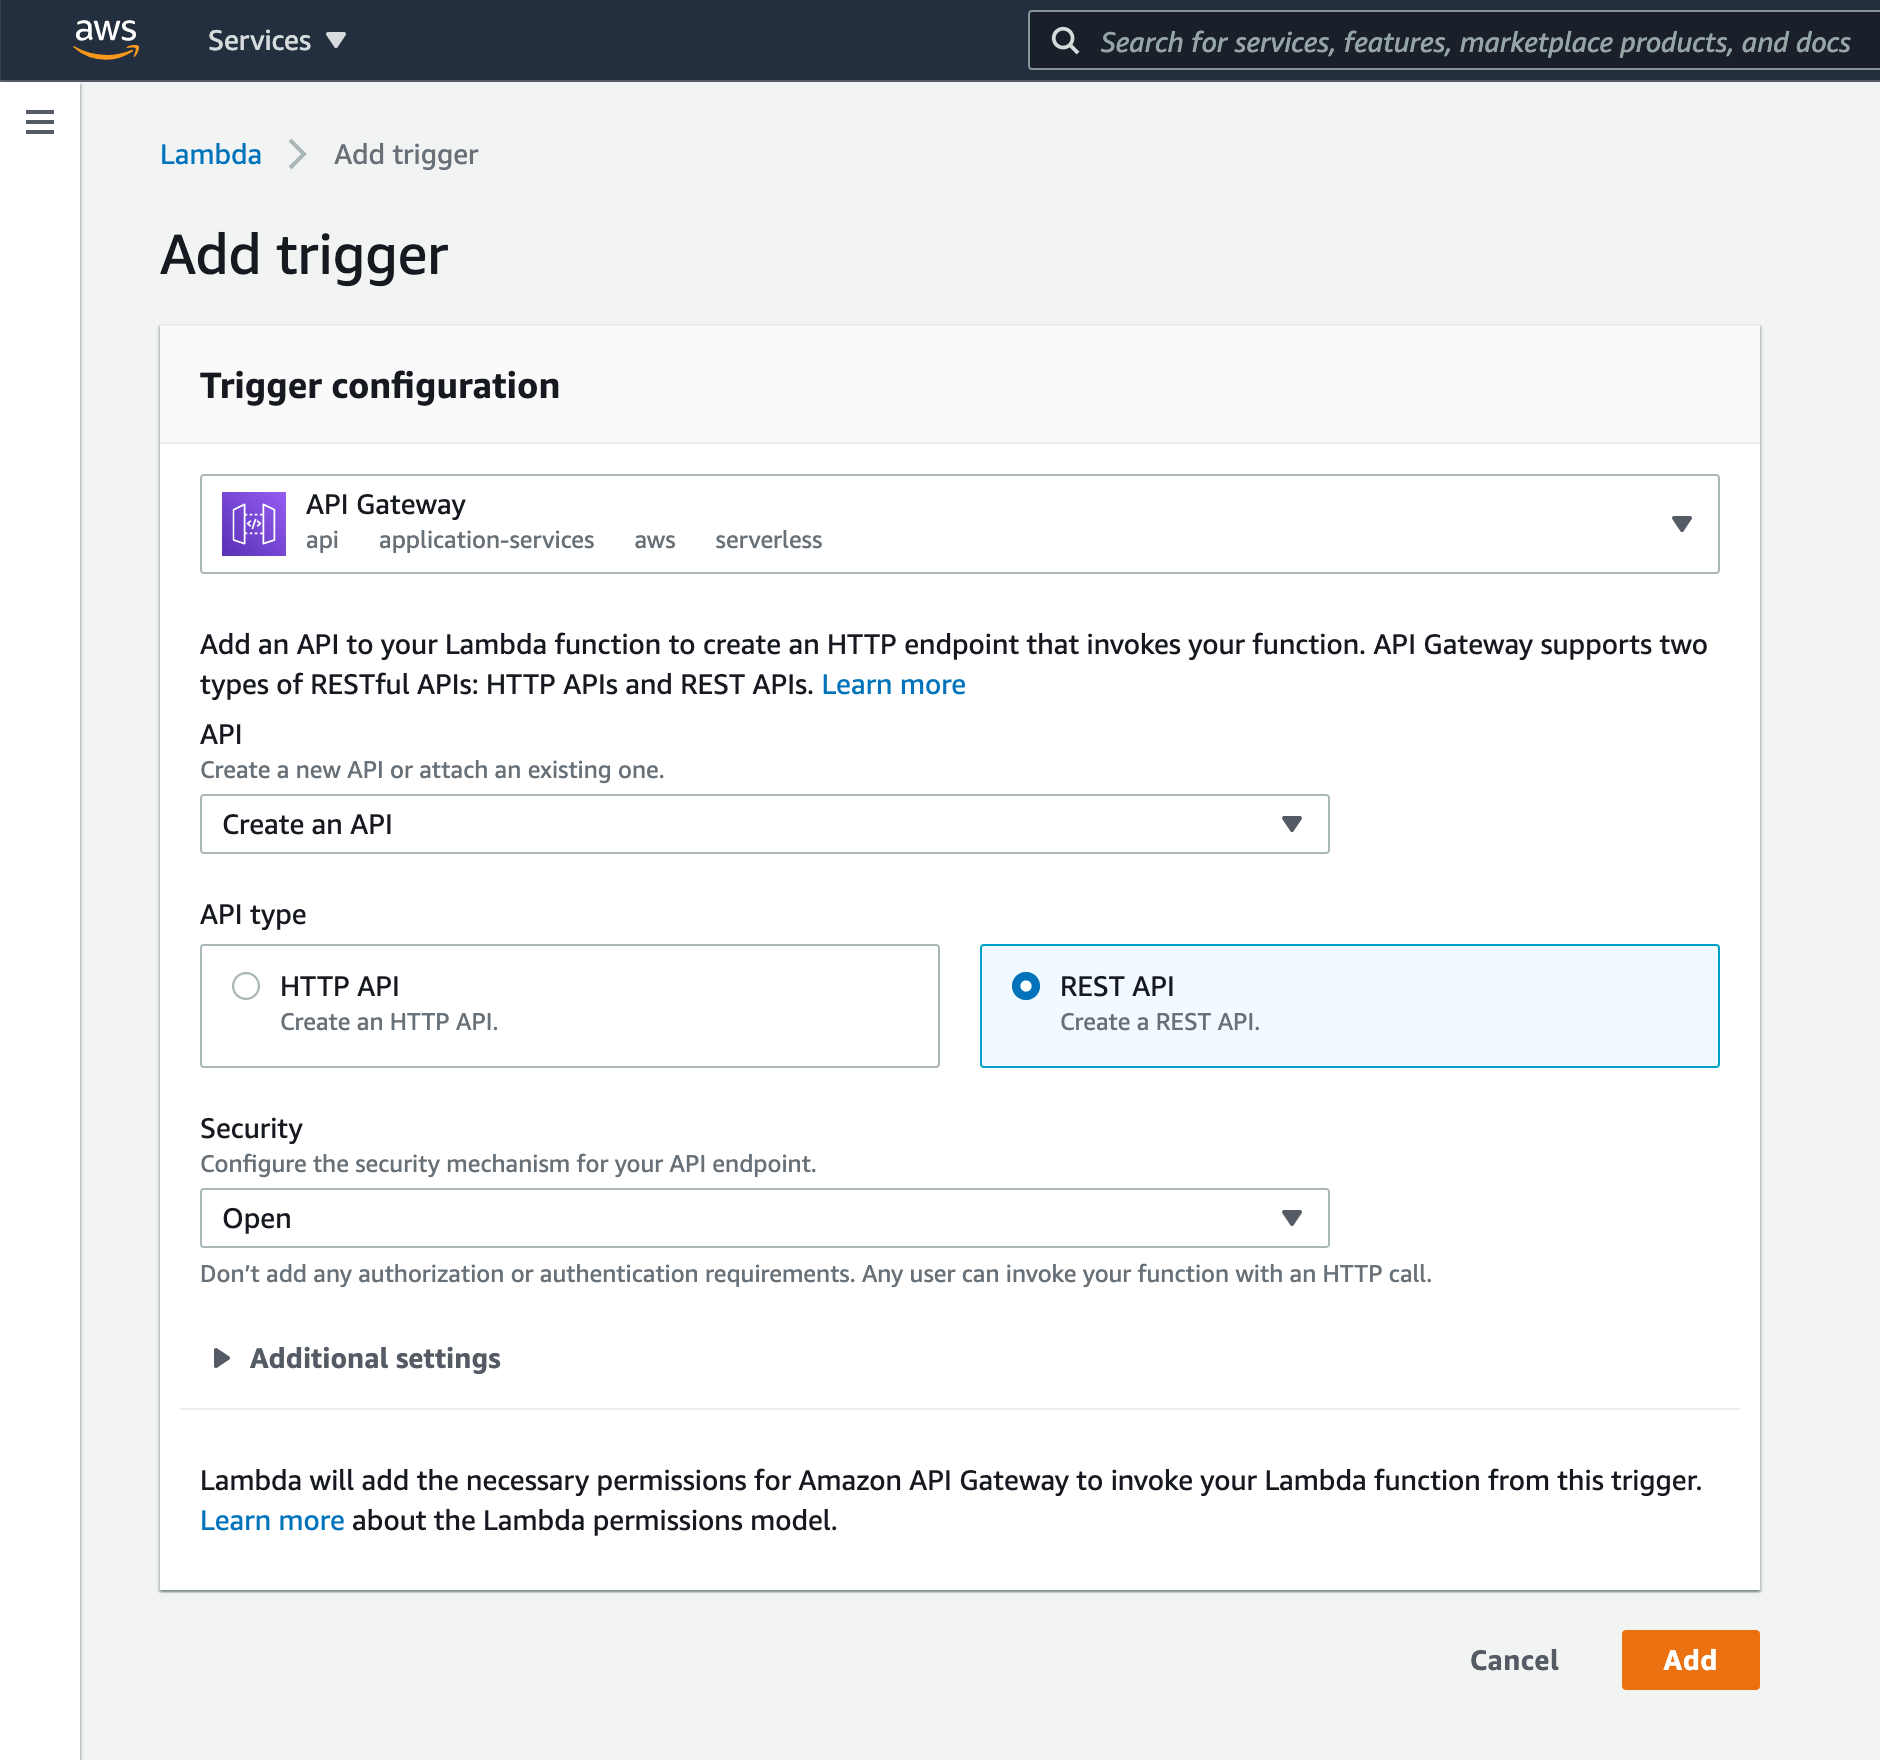Click the 'serverless' tag text

click(768, 540)
